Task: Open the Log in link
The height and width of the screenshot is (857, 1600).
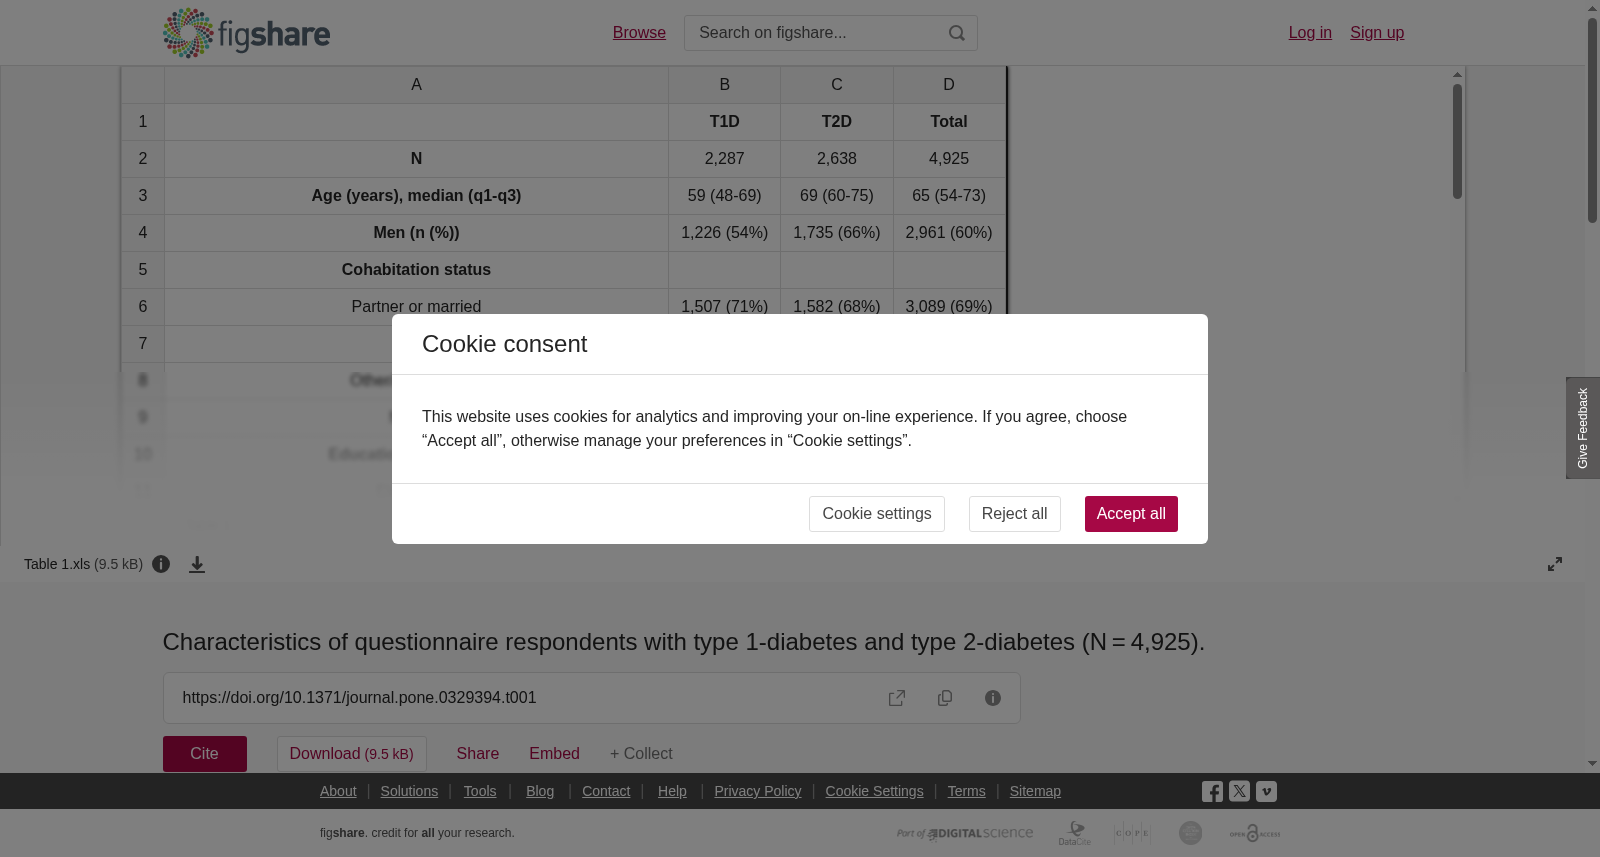Action: click(x=1310, y=33)
